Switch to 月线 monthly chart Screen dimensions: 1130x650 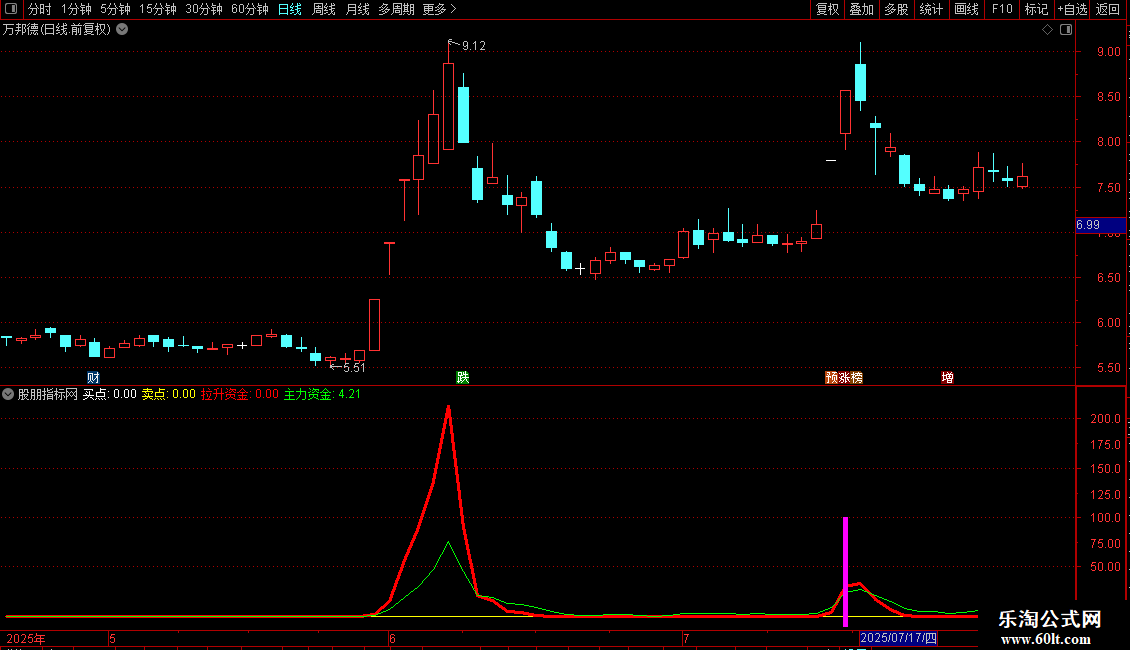click(x=357, y=9)
